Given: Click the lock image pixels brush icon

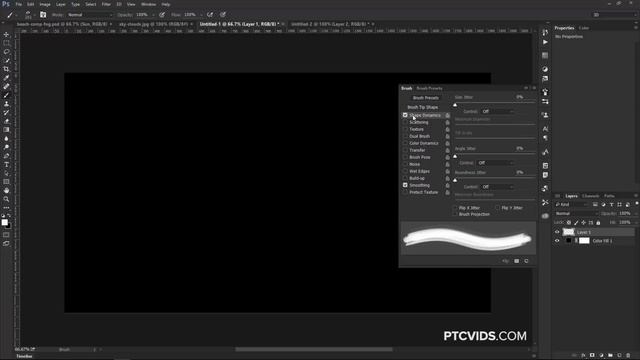Looking at the screenshot, I should [576, 222].
